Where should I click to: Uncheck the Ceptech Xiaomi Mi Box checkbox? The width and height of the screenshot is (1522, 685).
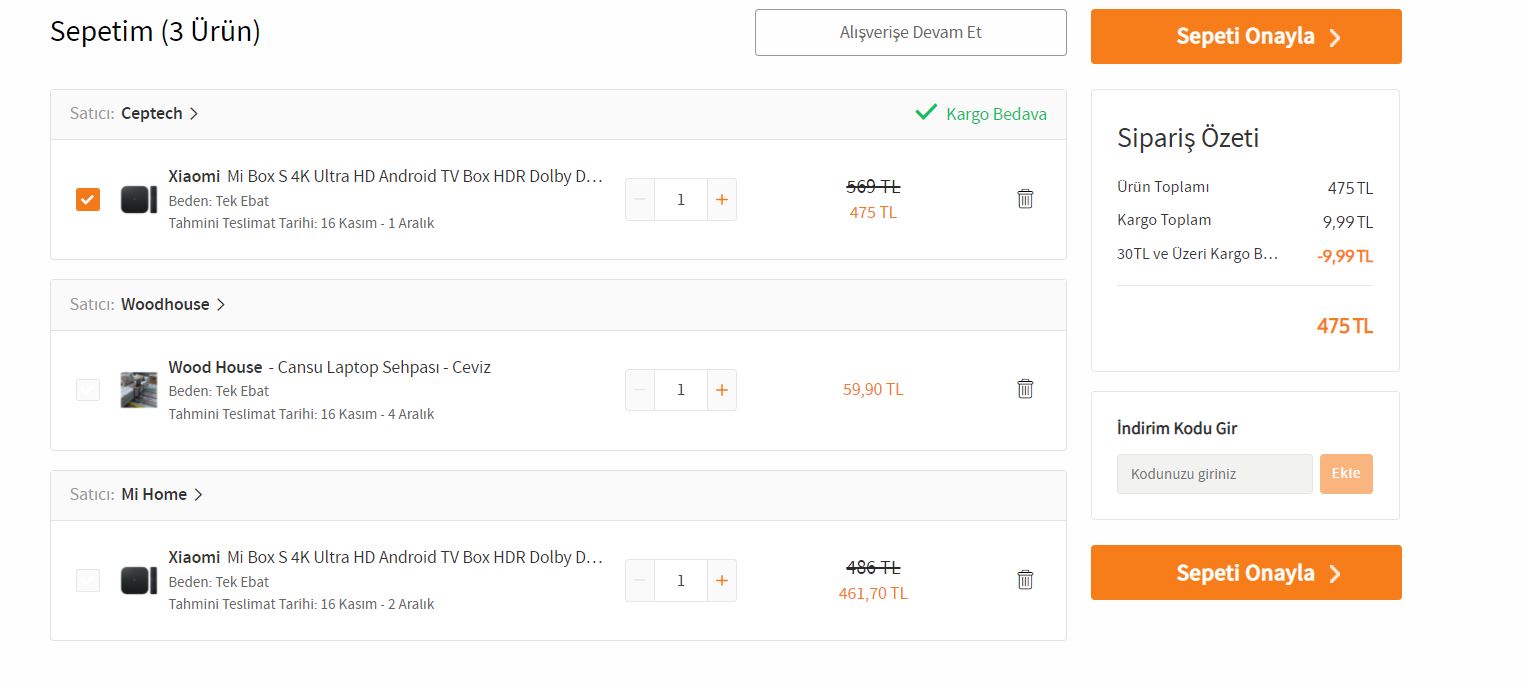[x=88, y=199]
